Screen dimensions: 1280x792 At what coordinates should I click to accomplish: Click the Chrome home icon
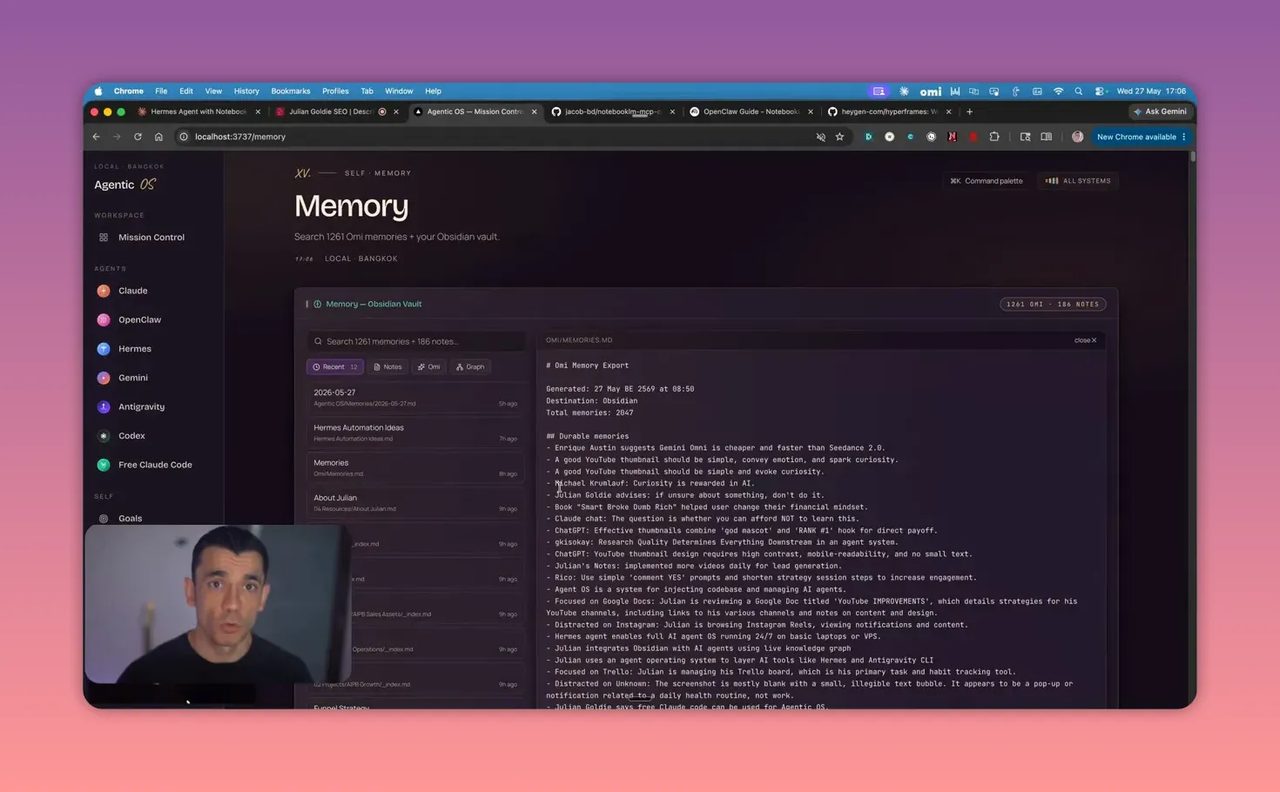click(159, 137)
